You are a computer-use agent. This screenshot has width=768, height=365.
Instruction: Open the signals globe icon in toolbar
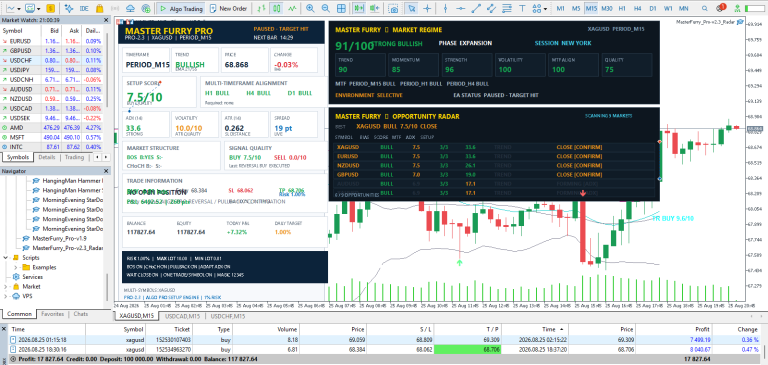(145, 8)
